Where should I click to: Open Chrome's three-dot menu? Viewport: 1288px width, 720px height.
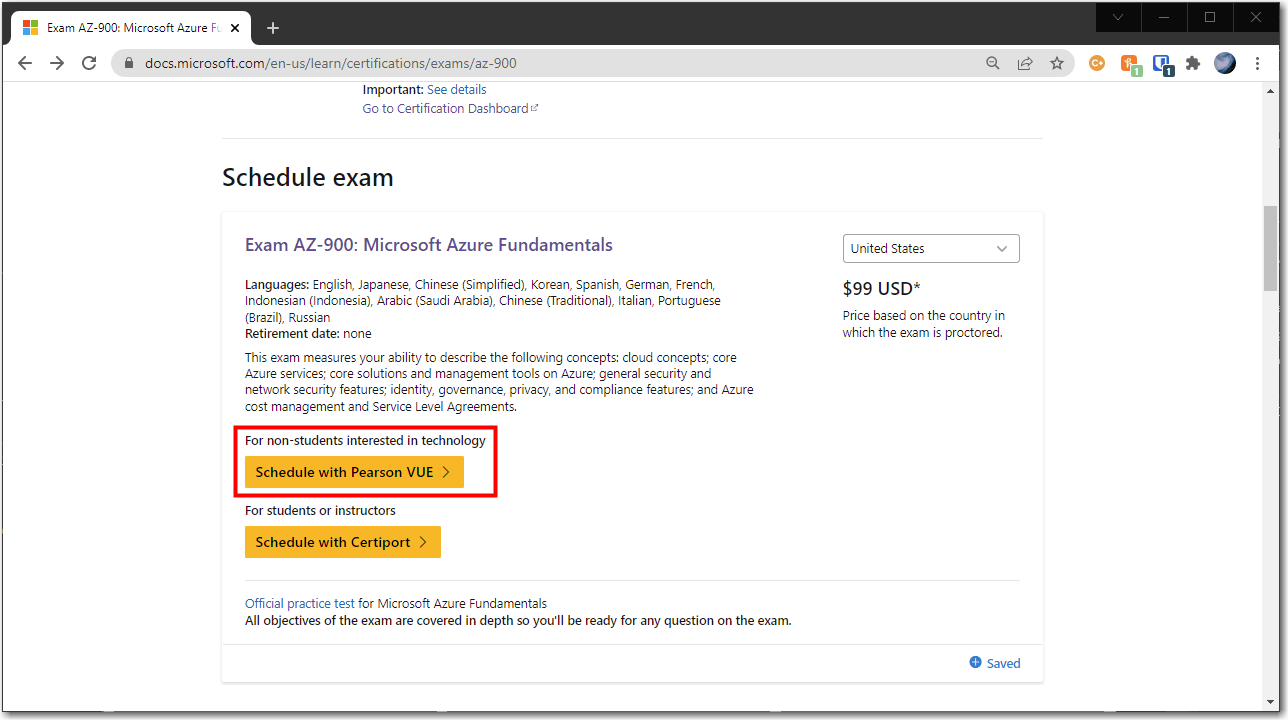[x=1257, y=63]
